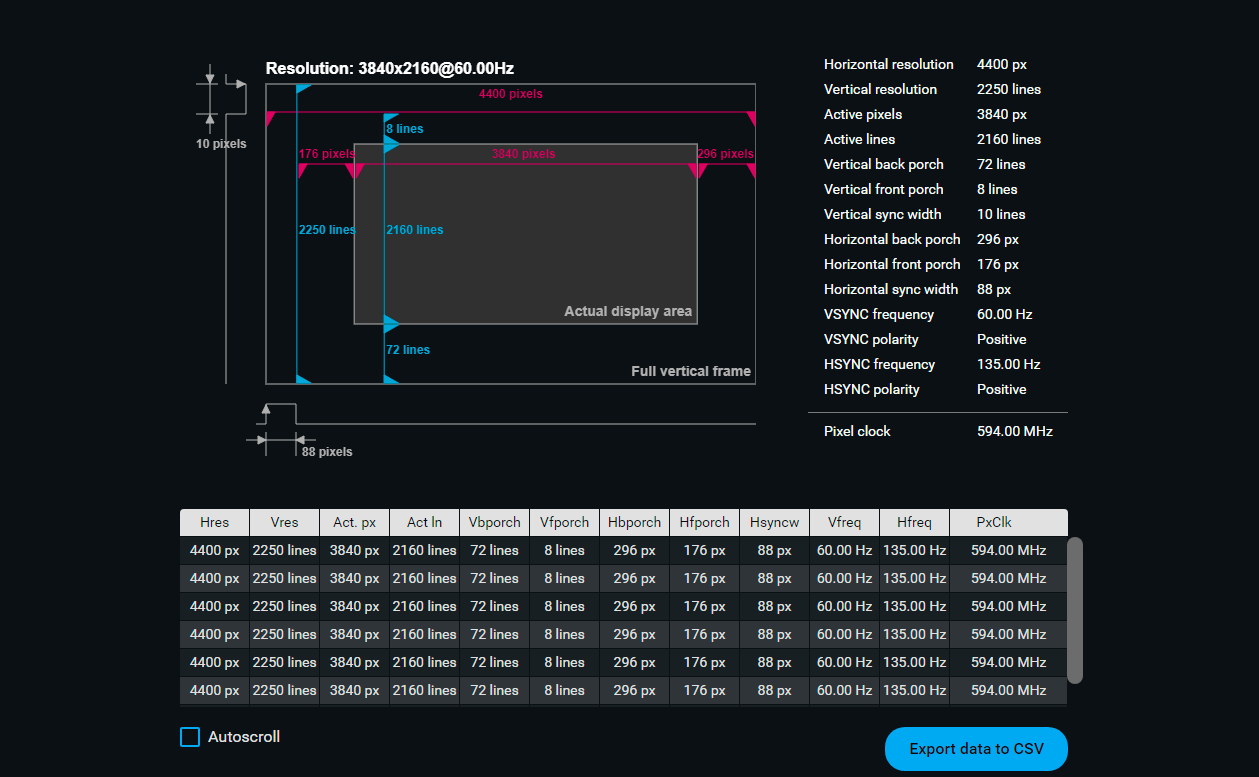
Task: Select the Vfporch column header
Action: tap(564, 522)
